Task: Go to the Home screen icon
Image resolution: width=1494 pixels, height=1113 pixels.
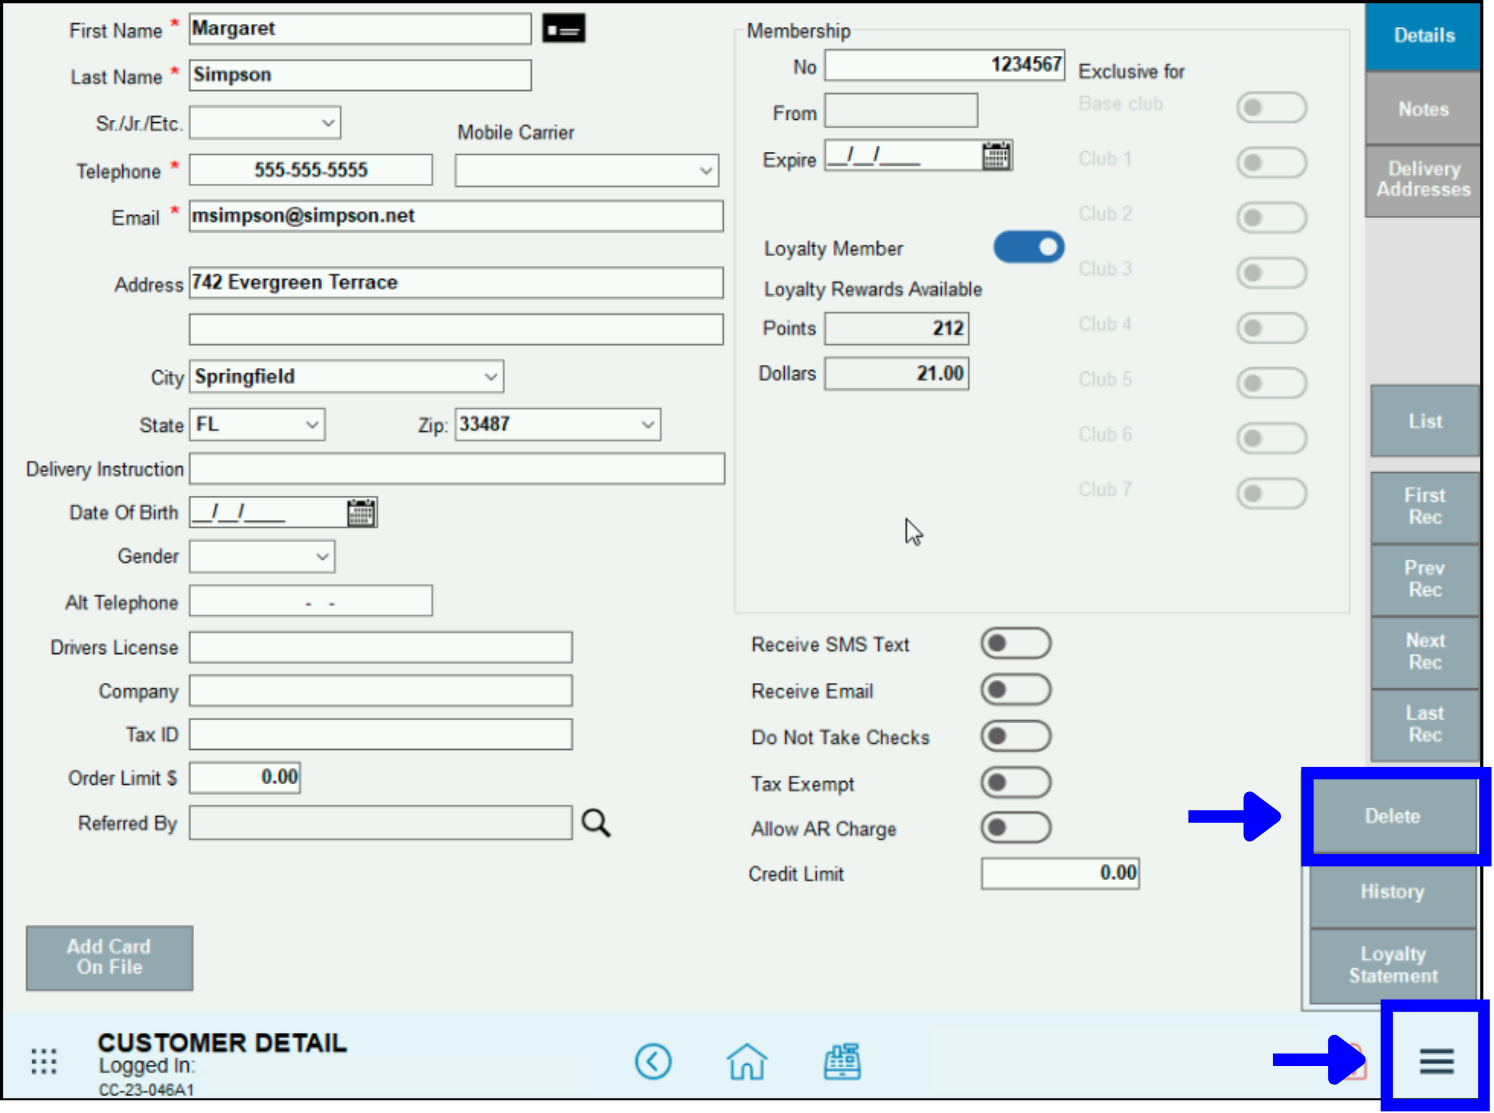Action: 747,1061
